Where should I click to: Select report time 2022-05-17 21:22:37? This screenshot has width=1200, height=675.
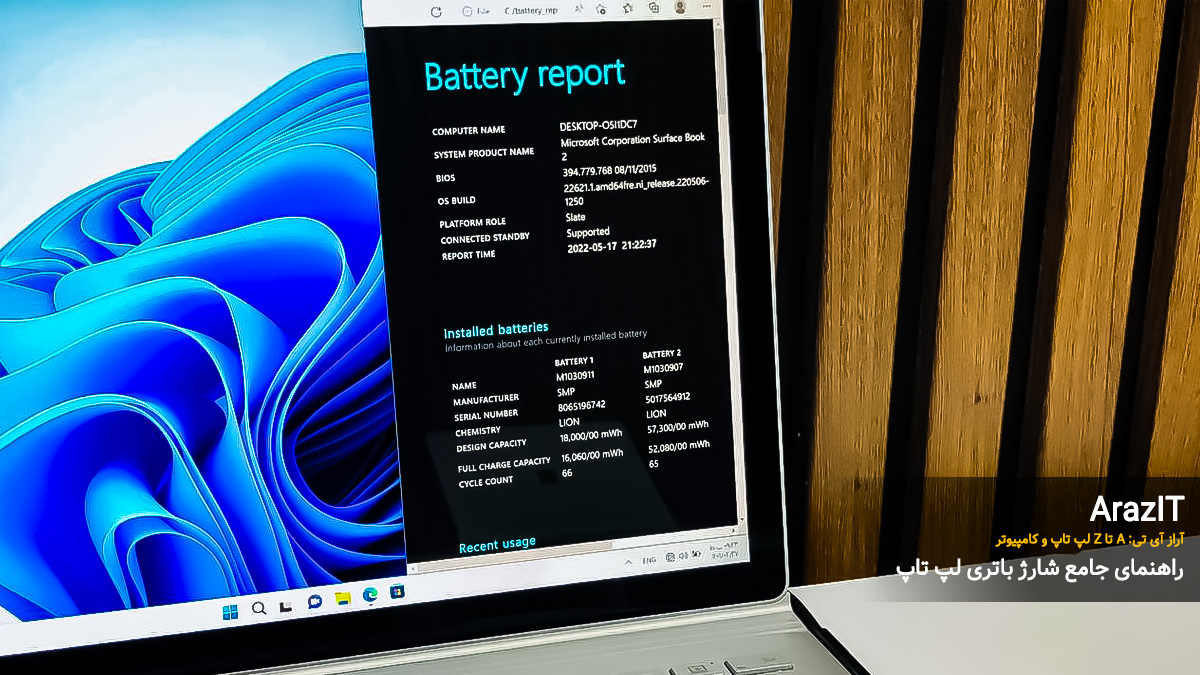612,245
